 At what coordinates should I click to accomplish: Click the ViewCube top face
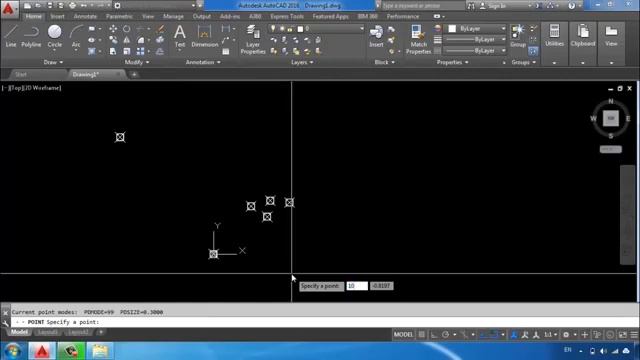(611, 118)
